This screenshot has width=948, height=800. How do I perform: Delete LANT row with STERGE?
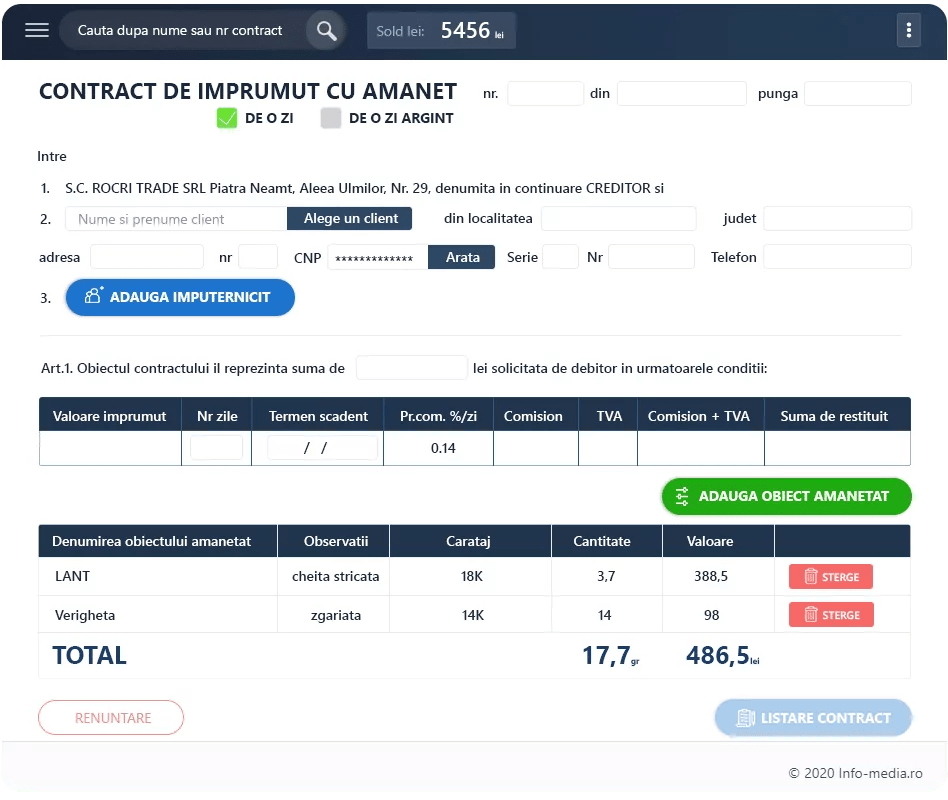(831, 576)
